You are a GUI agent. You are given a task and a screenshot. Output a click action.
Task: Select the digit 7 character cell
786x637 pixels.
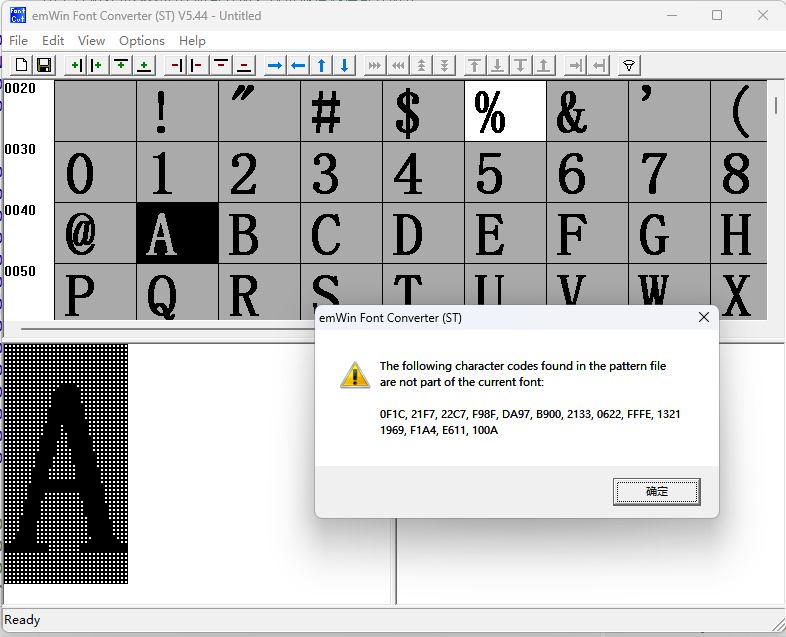(x=669, y=172)
